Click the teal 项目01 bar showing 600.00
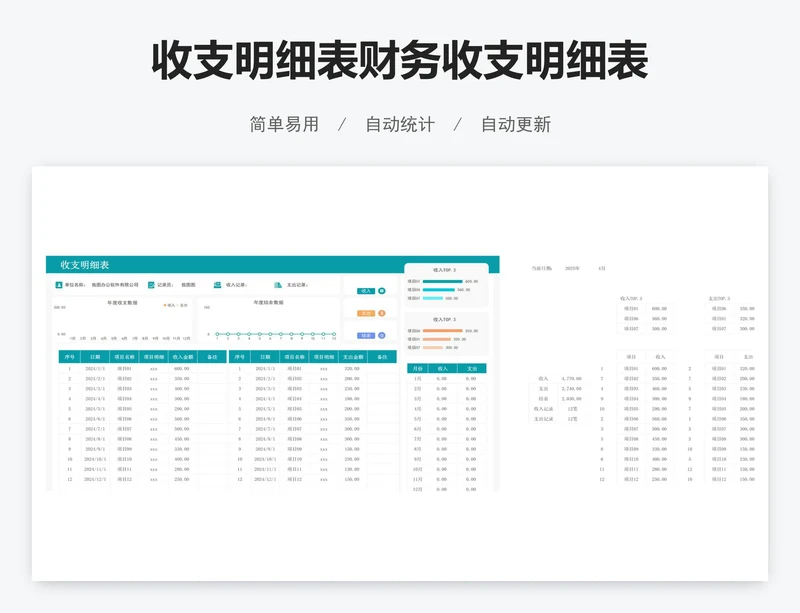Image resolution: width=800 pixels, height=613 pixels. click(442, 281)
